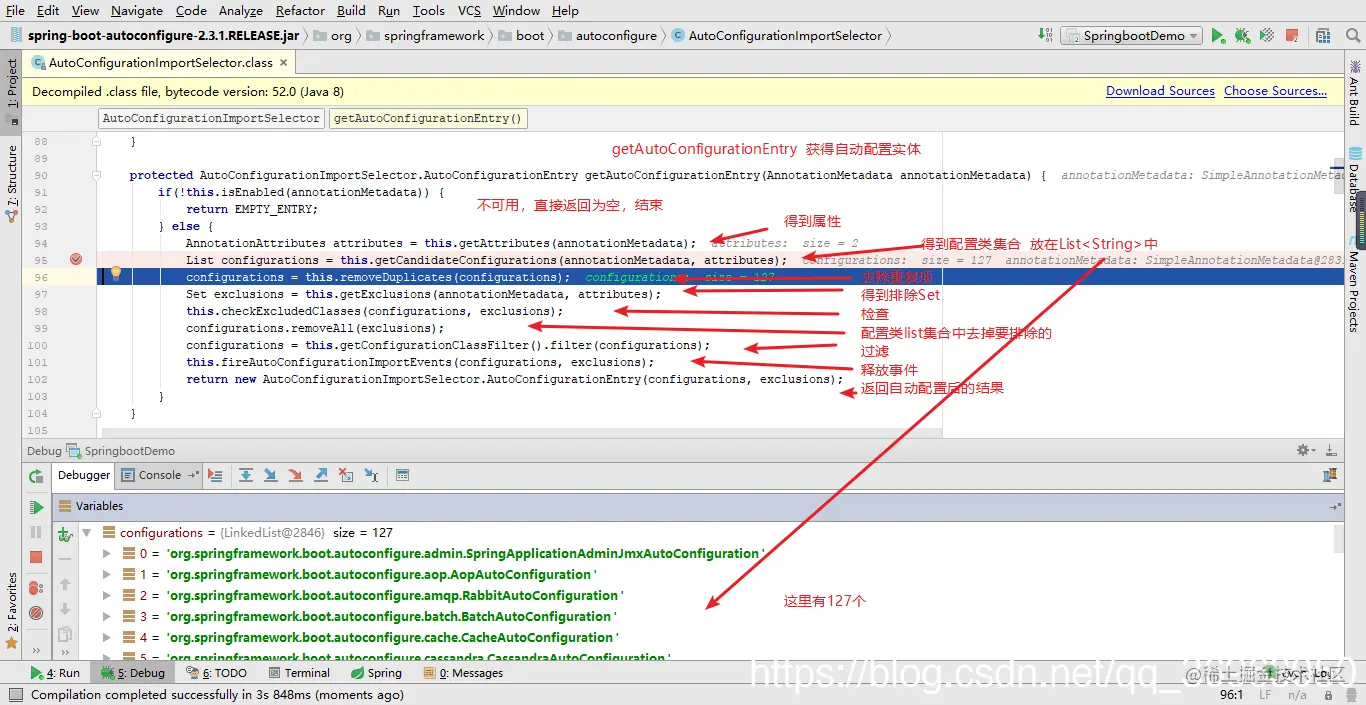Open View Breakpoints icon

[x=36, y=587]
